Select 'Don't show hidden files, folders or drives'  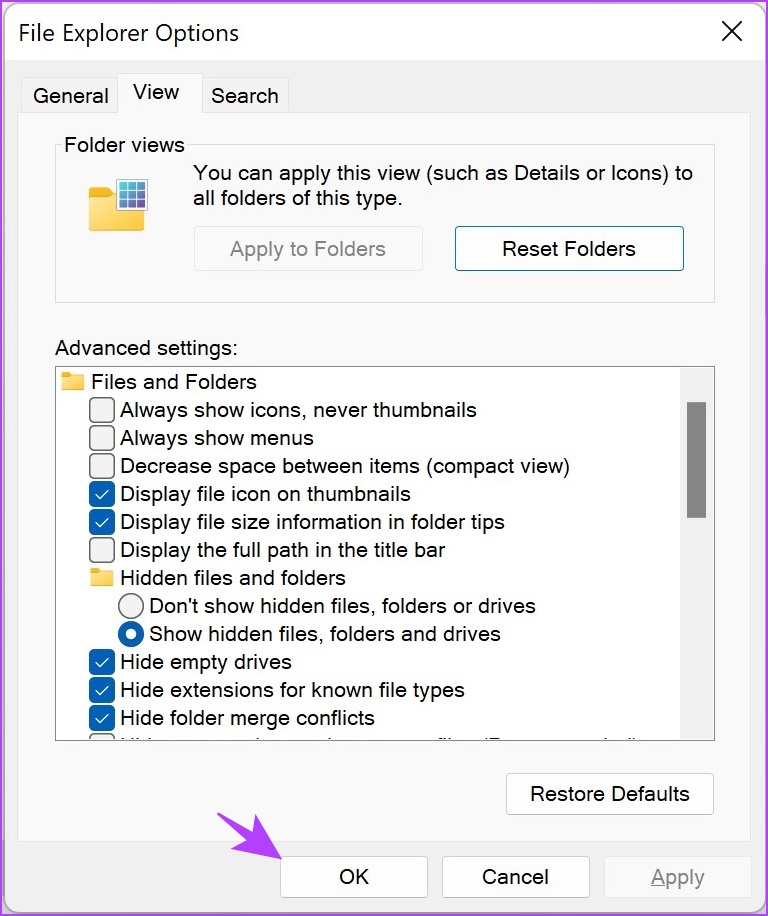pos(130,606)
